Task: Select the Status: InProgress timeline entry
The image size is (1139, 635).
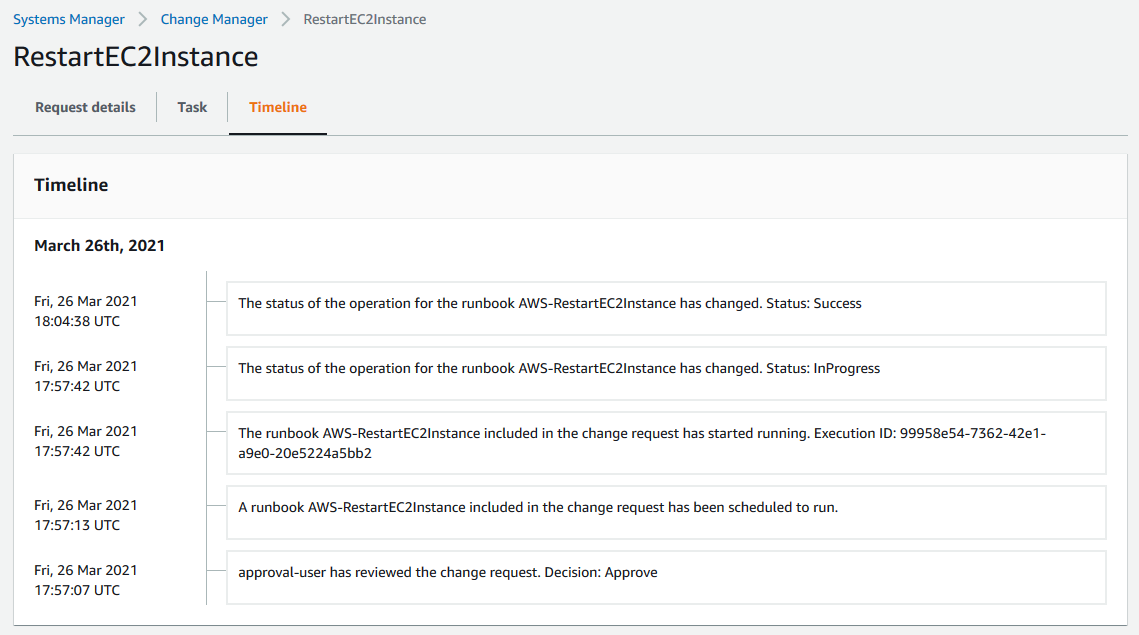Action: coord(666,373)
